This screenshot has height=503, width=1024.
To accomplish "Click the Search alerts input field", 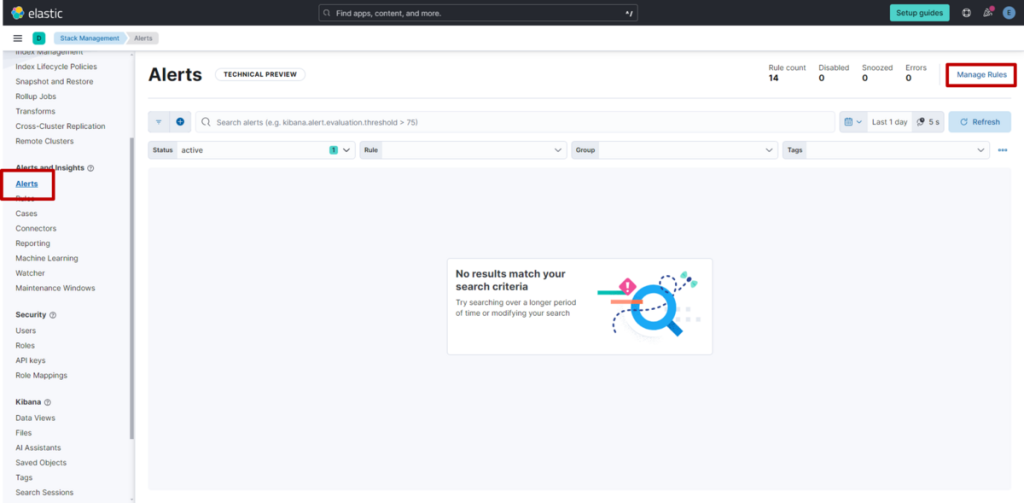I will tap(515, 122).
